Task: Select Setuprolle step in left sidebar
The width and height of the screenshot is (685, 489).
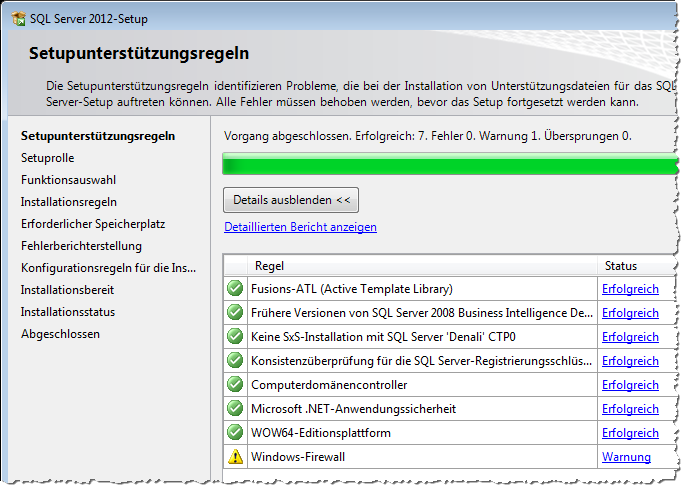Action: coord(48,158)
